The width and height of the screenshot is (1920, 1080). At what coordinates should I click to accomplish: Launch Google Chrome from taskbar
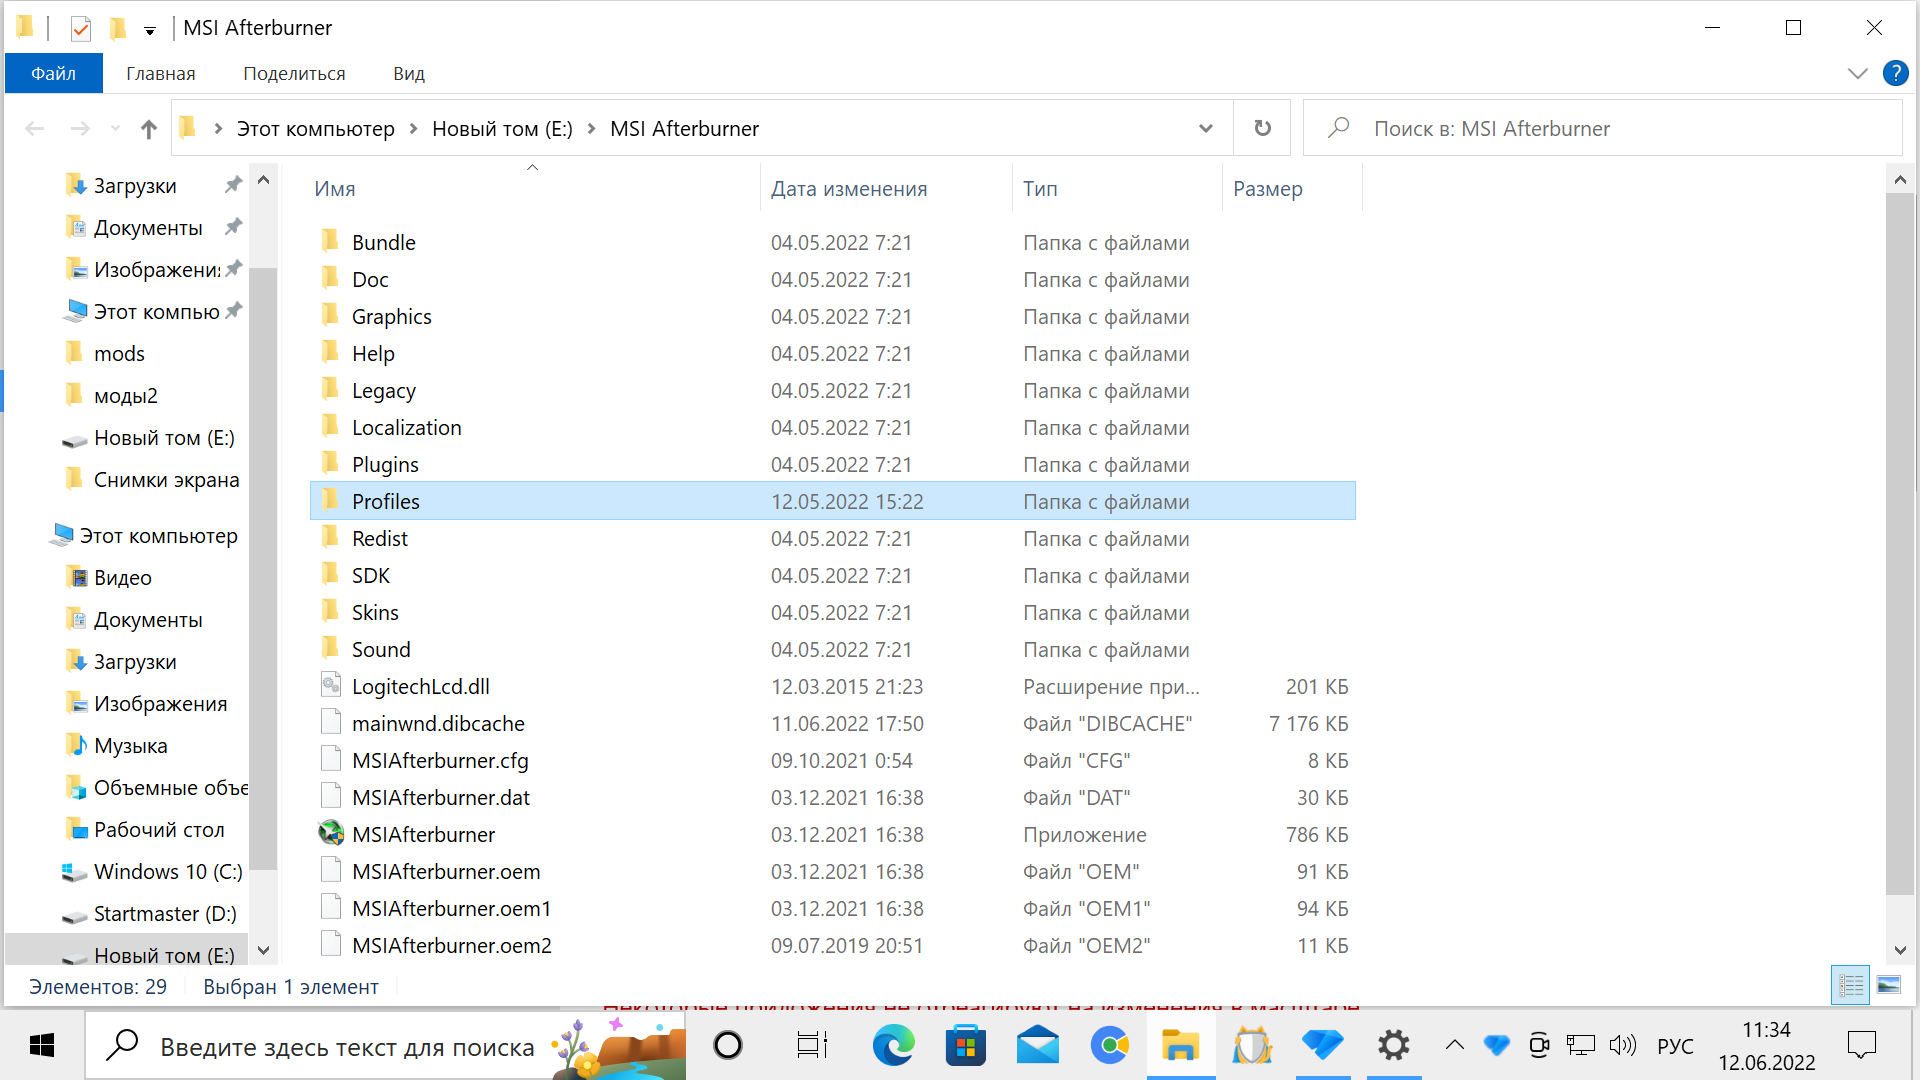click(1110, 1046)
